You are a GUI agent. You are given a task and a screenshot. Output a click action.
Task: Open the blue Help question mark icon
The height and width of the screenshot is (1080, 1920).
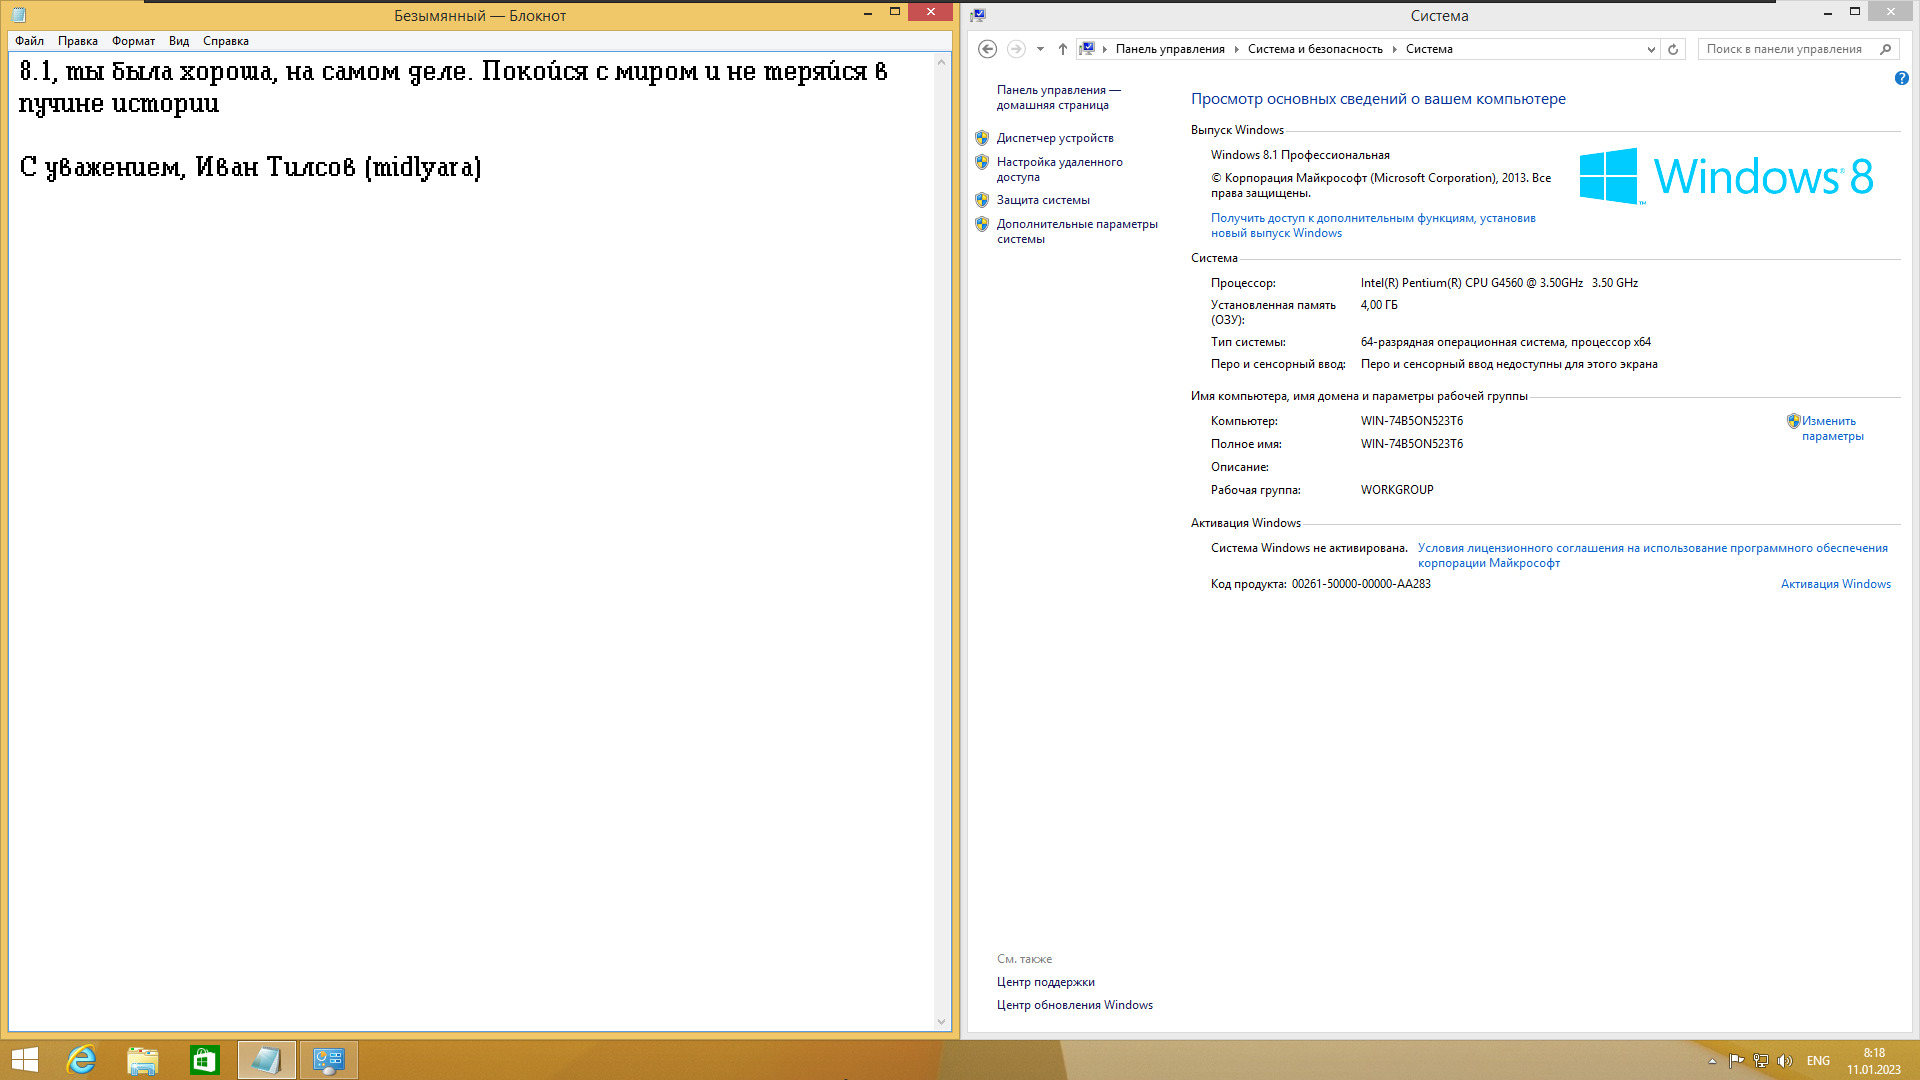(1901, 78)
